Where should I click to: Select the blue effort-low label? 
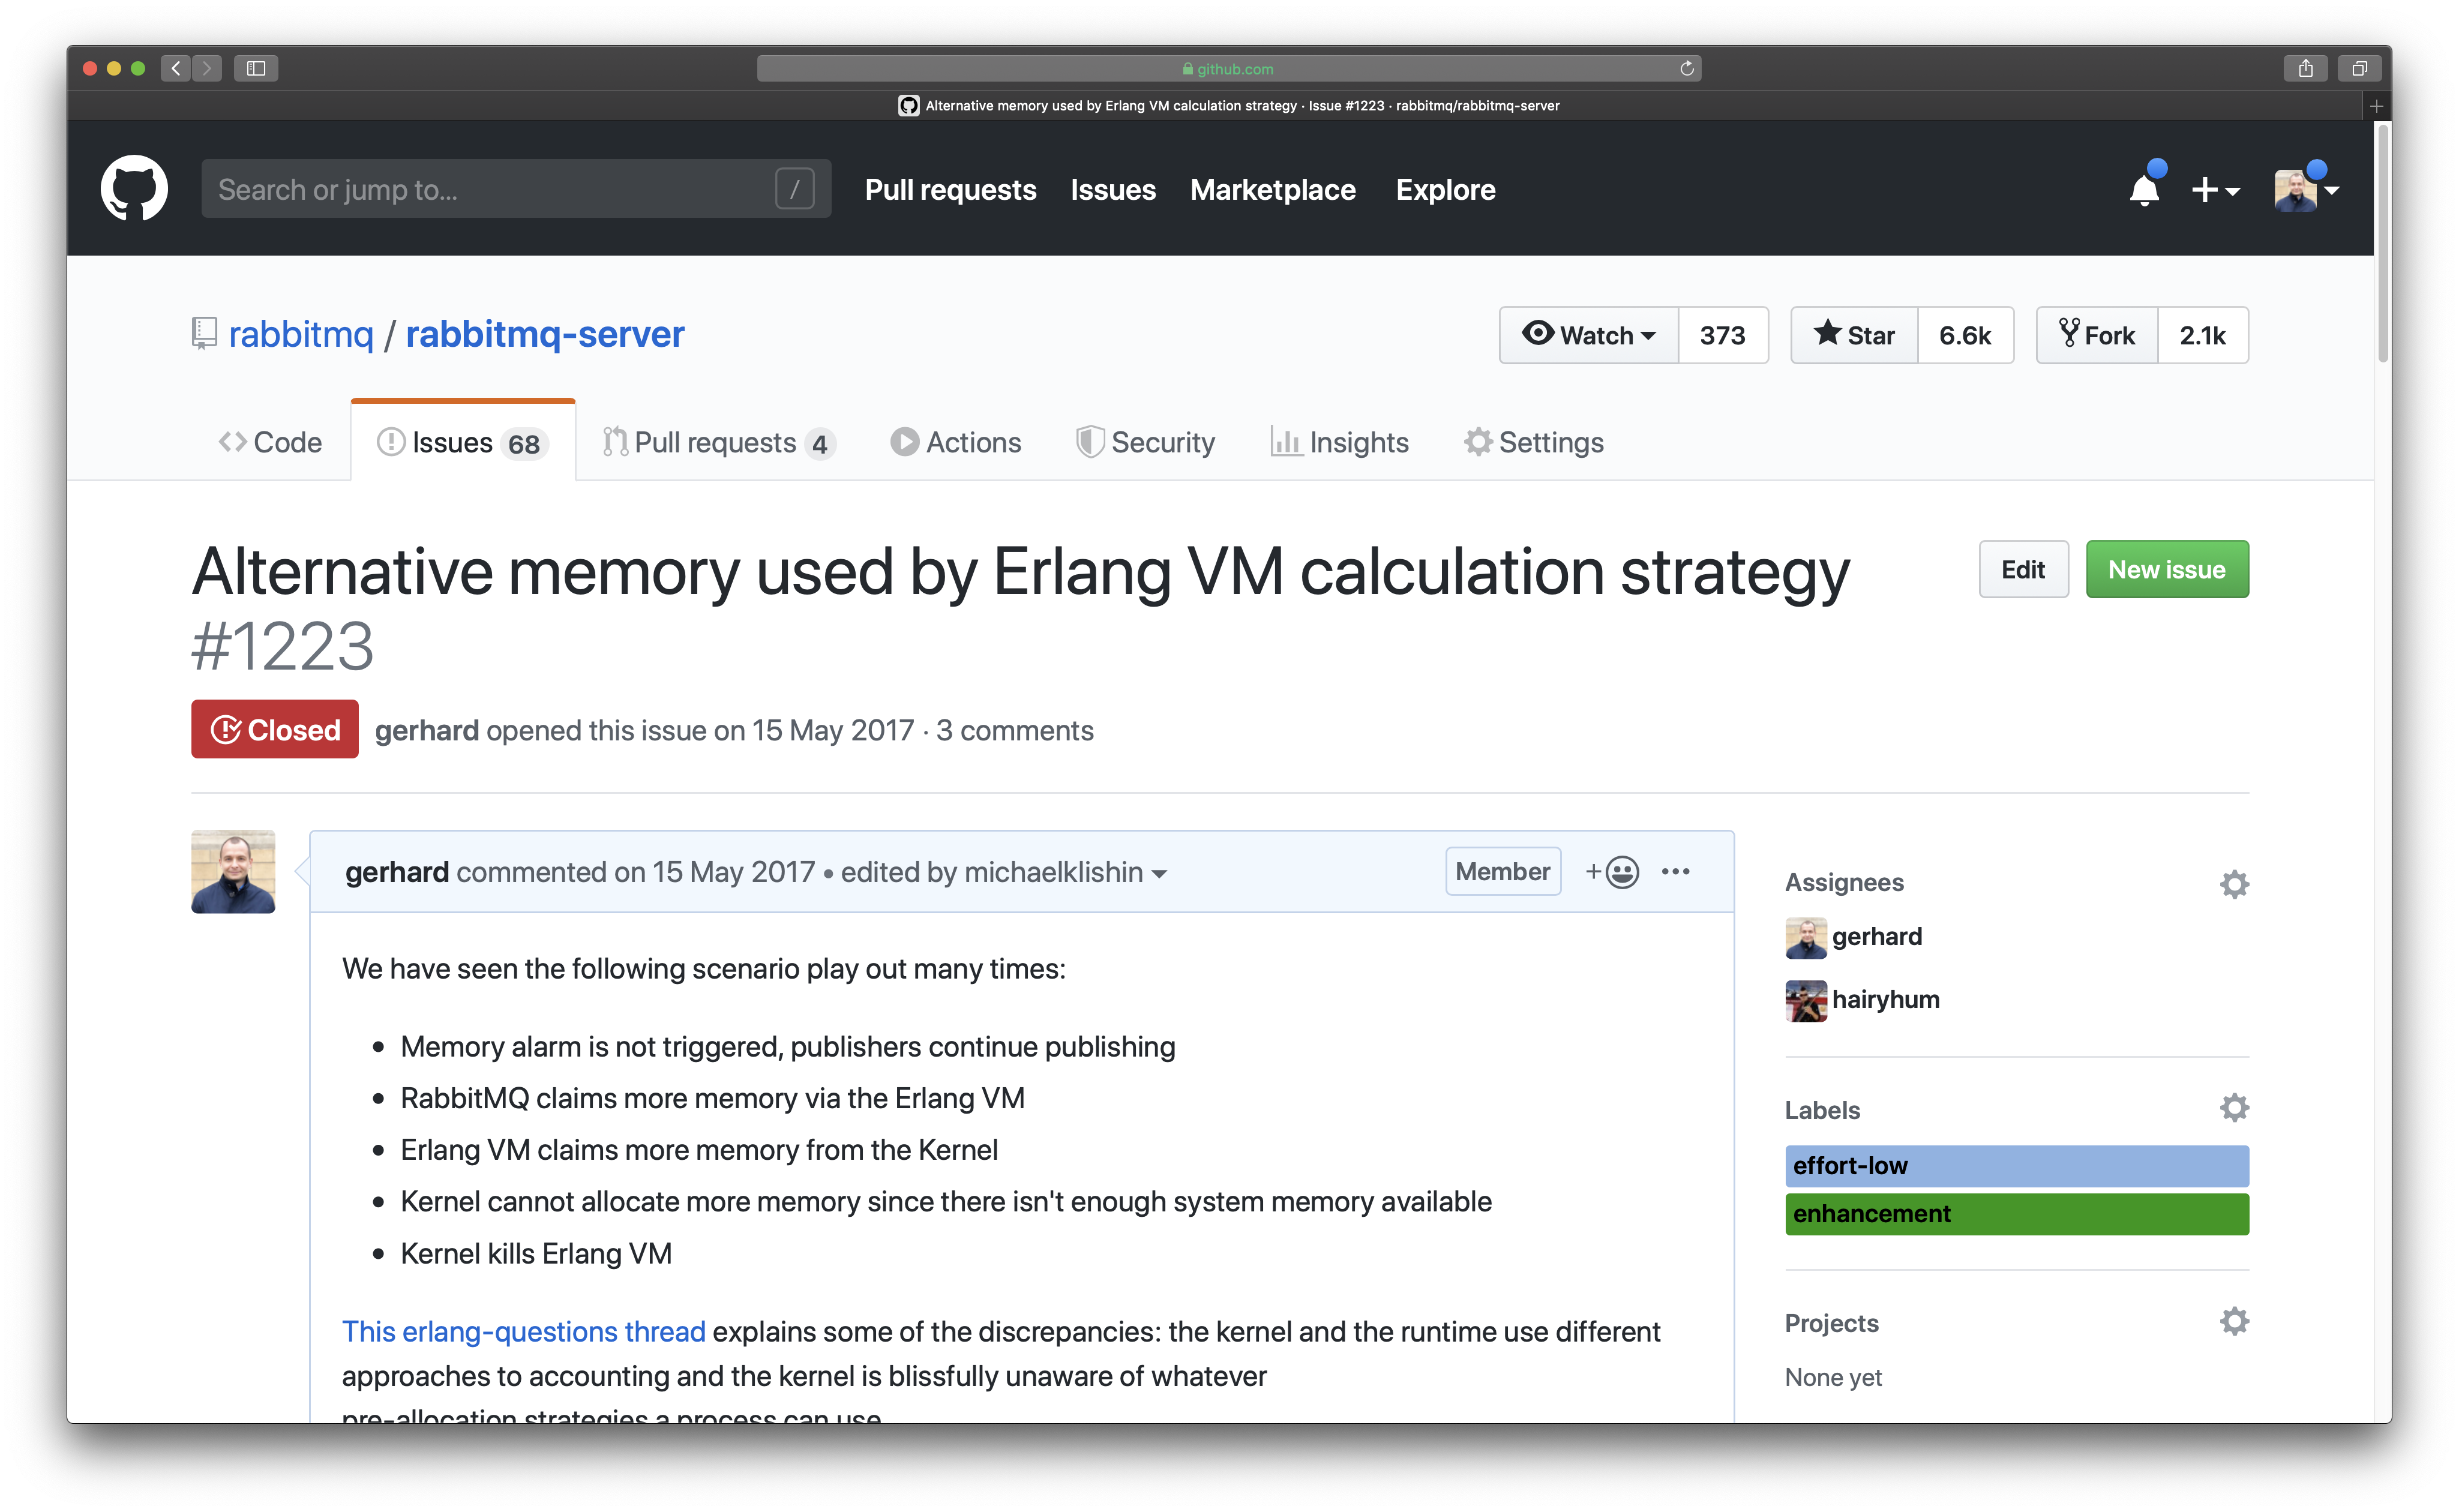tap(2015, 1166)
